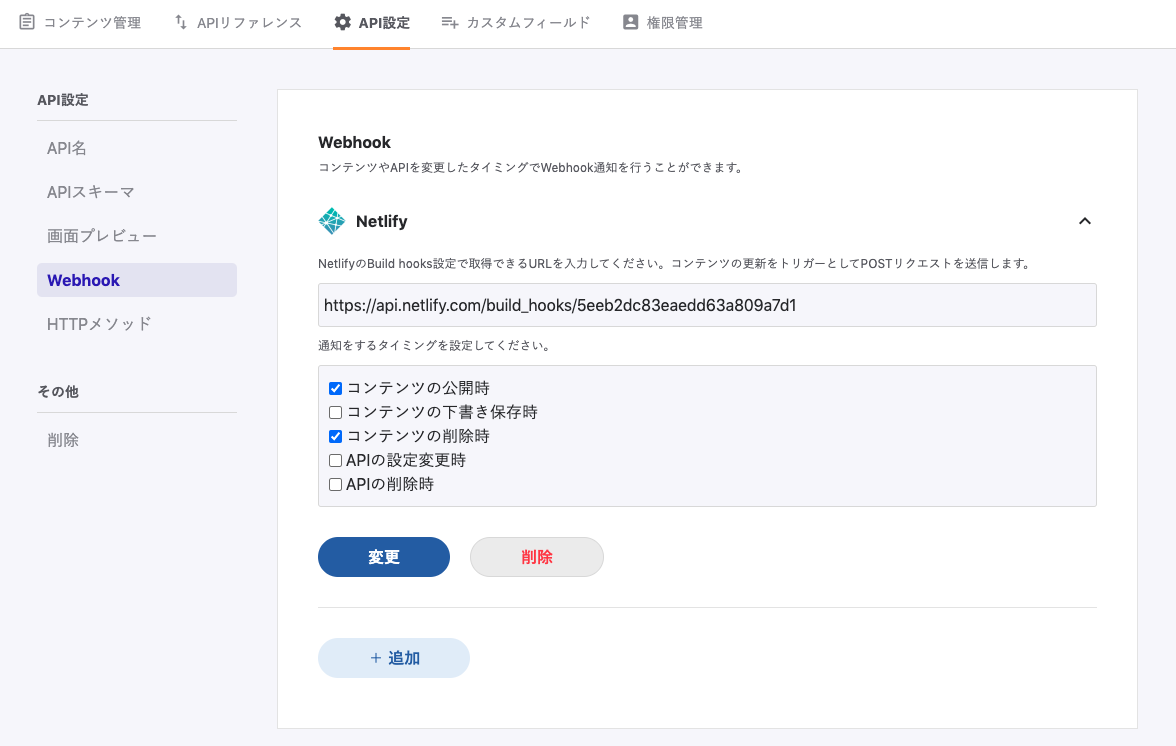Click the Netlify logo icon
1176x746 pixels.
332,221
